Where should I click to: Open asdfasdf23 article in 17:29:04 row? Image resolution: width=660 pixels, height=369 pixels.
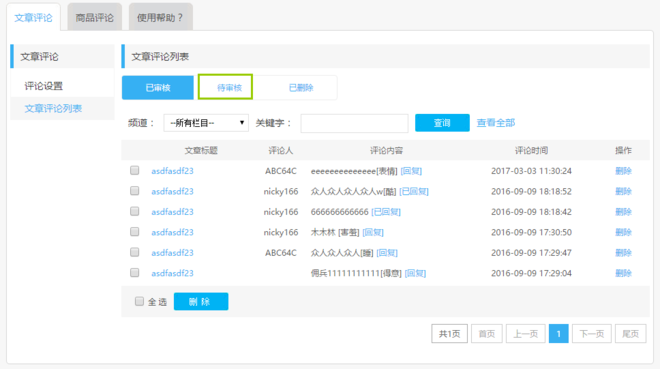tap(172, 273)
